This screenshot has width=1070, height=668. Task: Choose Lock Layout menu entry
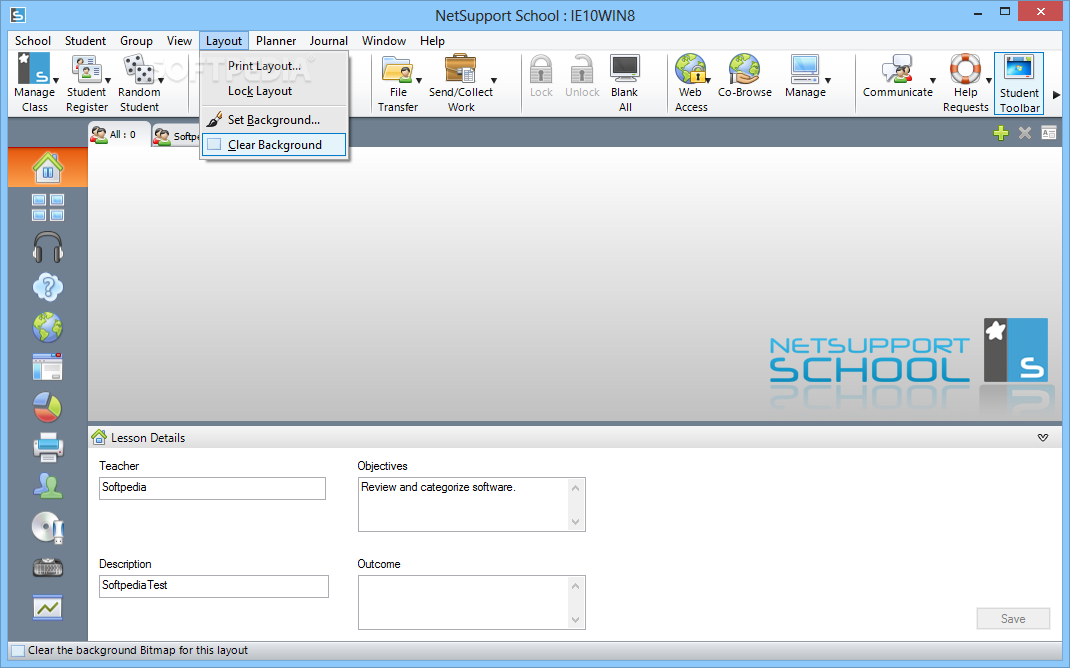coord(274,91)
